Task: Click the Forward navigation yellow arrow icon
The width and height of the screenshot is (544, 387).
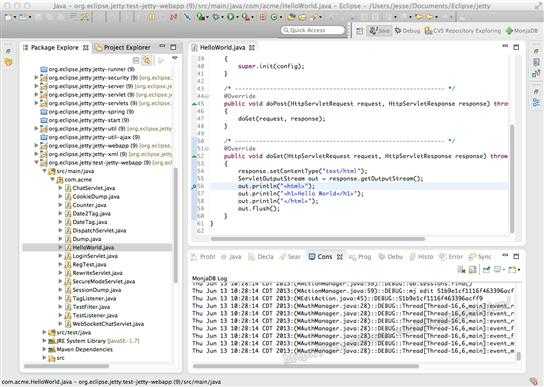Action: (430, 17)
